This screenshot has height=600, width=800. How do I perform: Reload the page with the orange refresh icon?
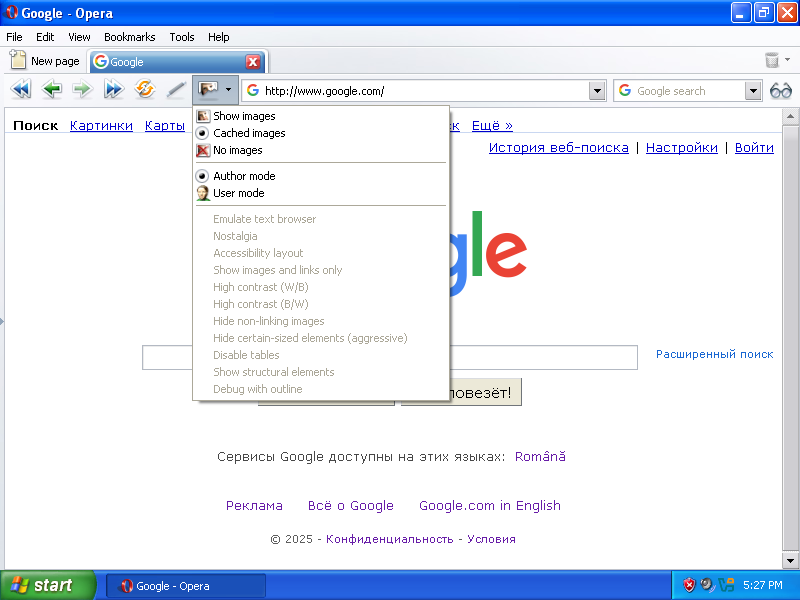(x=145, y=89)
